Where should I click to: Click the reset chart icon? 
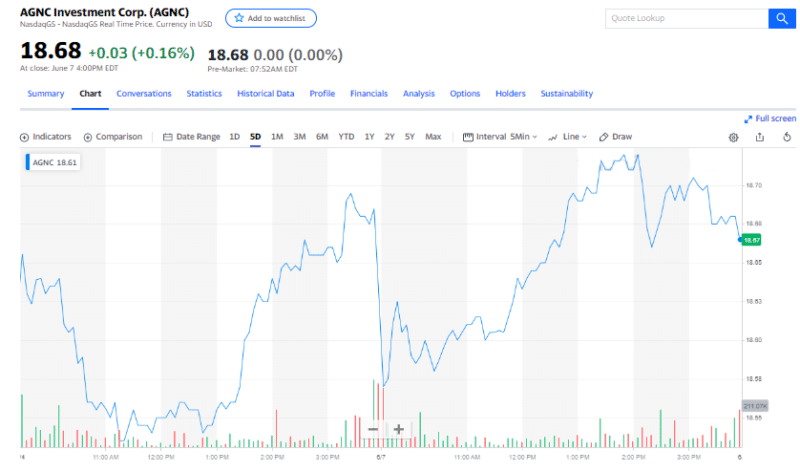click(x=787, y=137)
